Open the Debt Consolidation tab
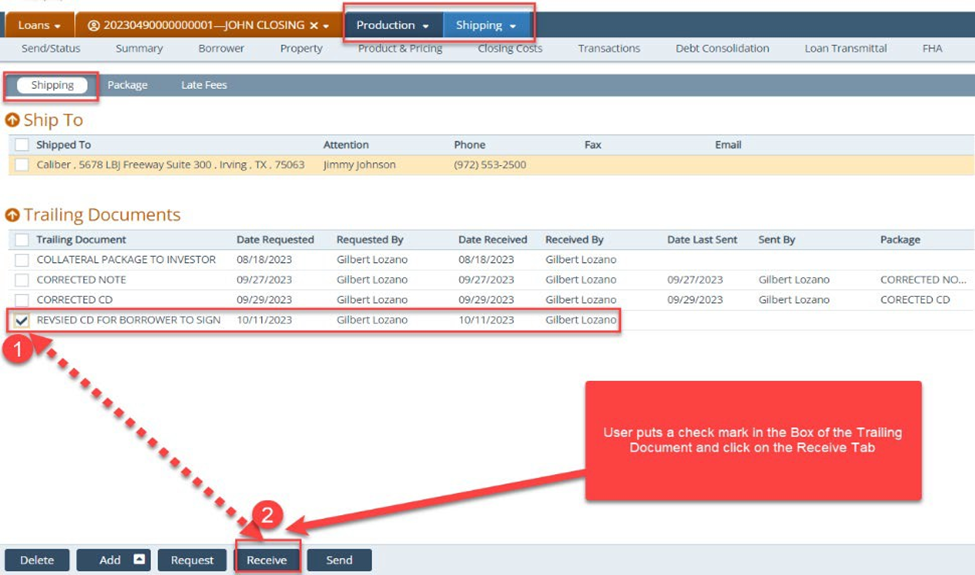This screenshot has width=975, height=575. pos(722,48)
